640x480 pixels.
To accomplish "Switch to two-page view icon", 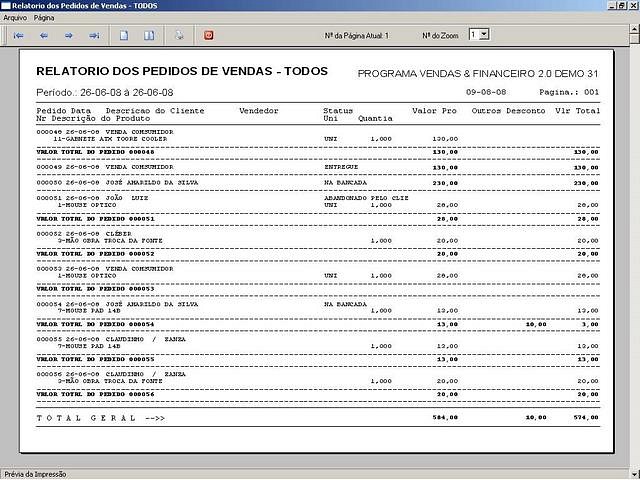I will (149, 35).
